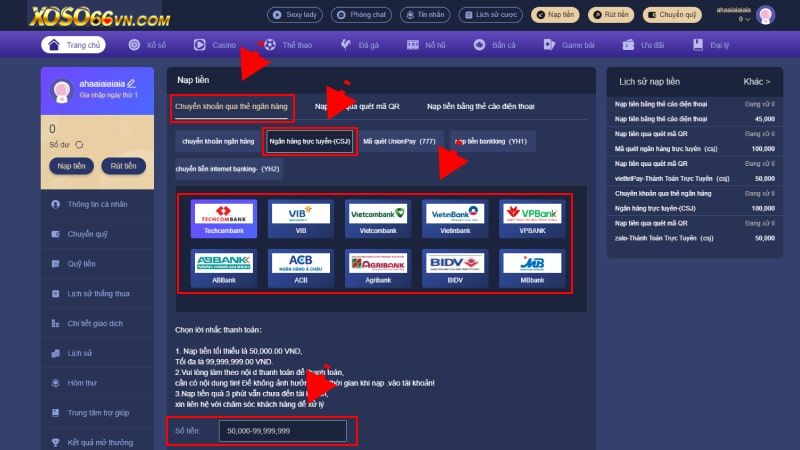Select BIDV bank logo
The width and height of the screenshot is (800, 450).
455,268
